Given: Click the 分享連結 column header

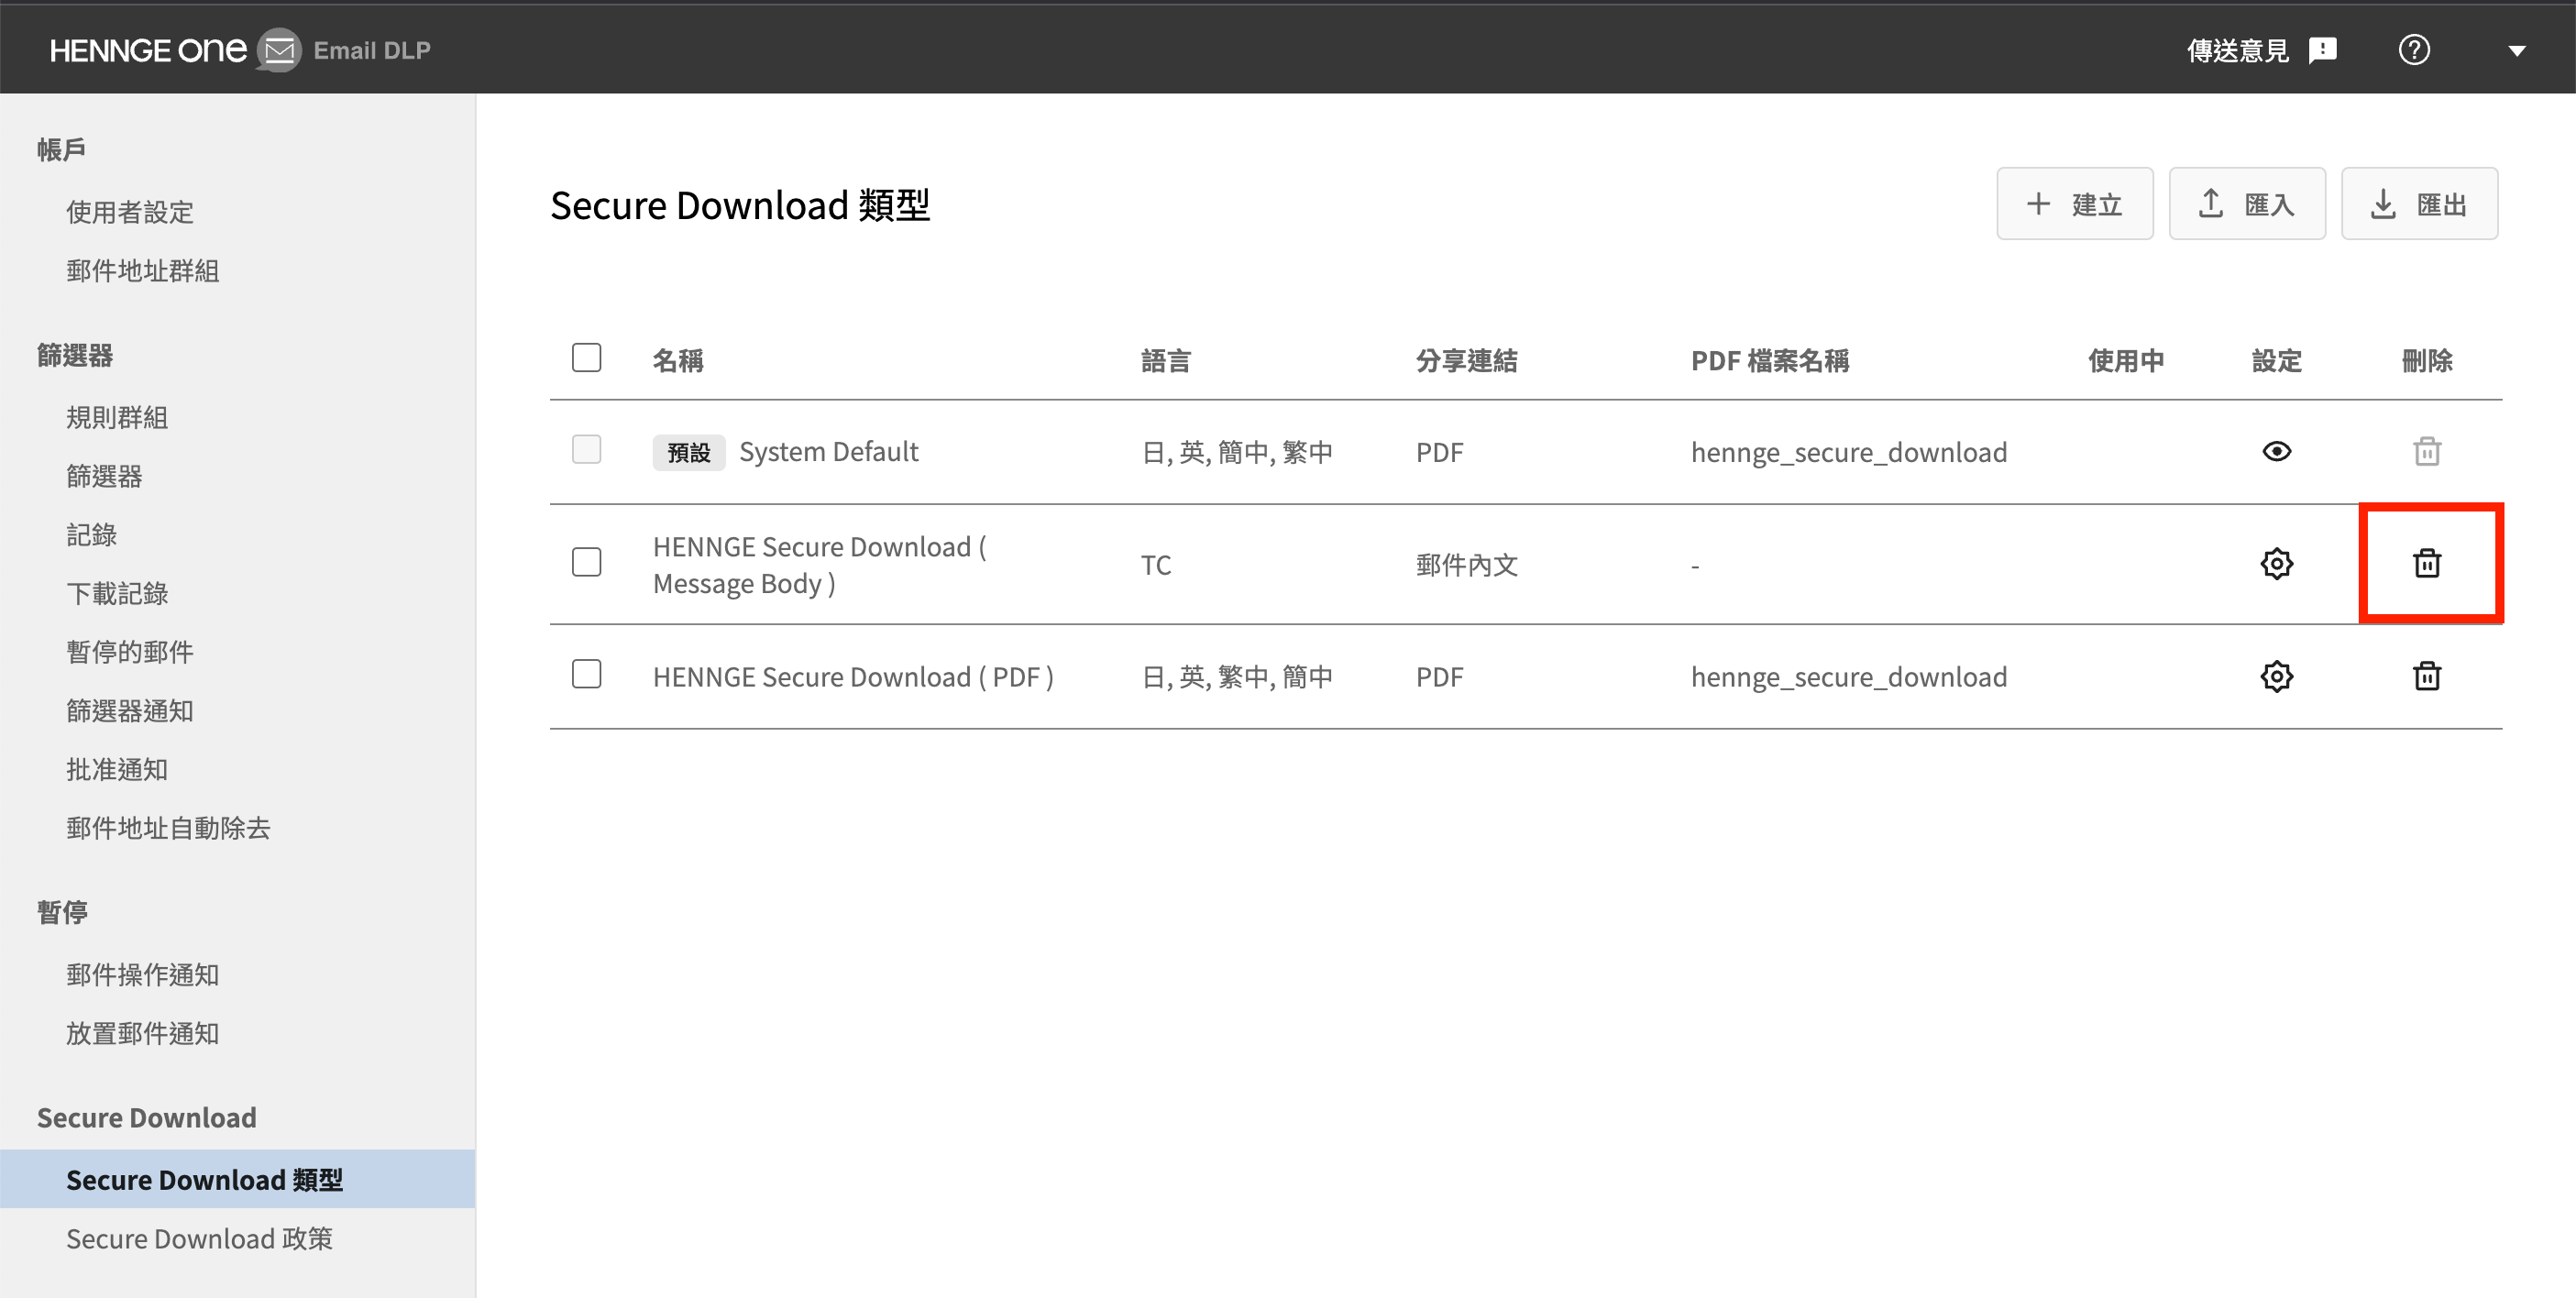Looking at the screenshot, I should tap(1466, 360).
